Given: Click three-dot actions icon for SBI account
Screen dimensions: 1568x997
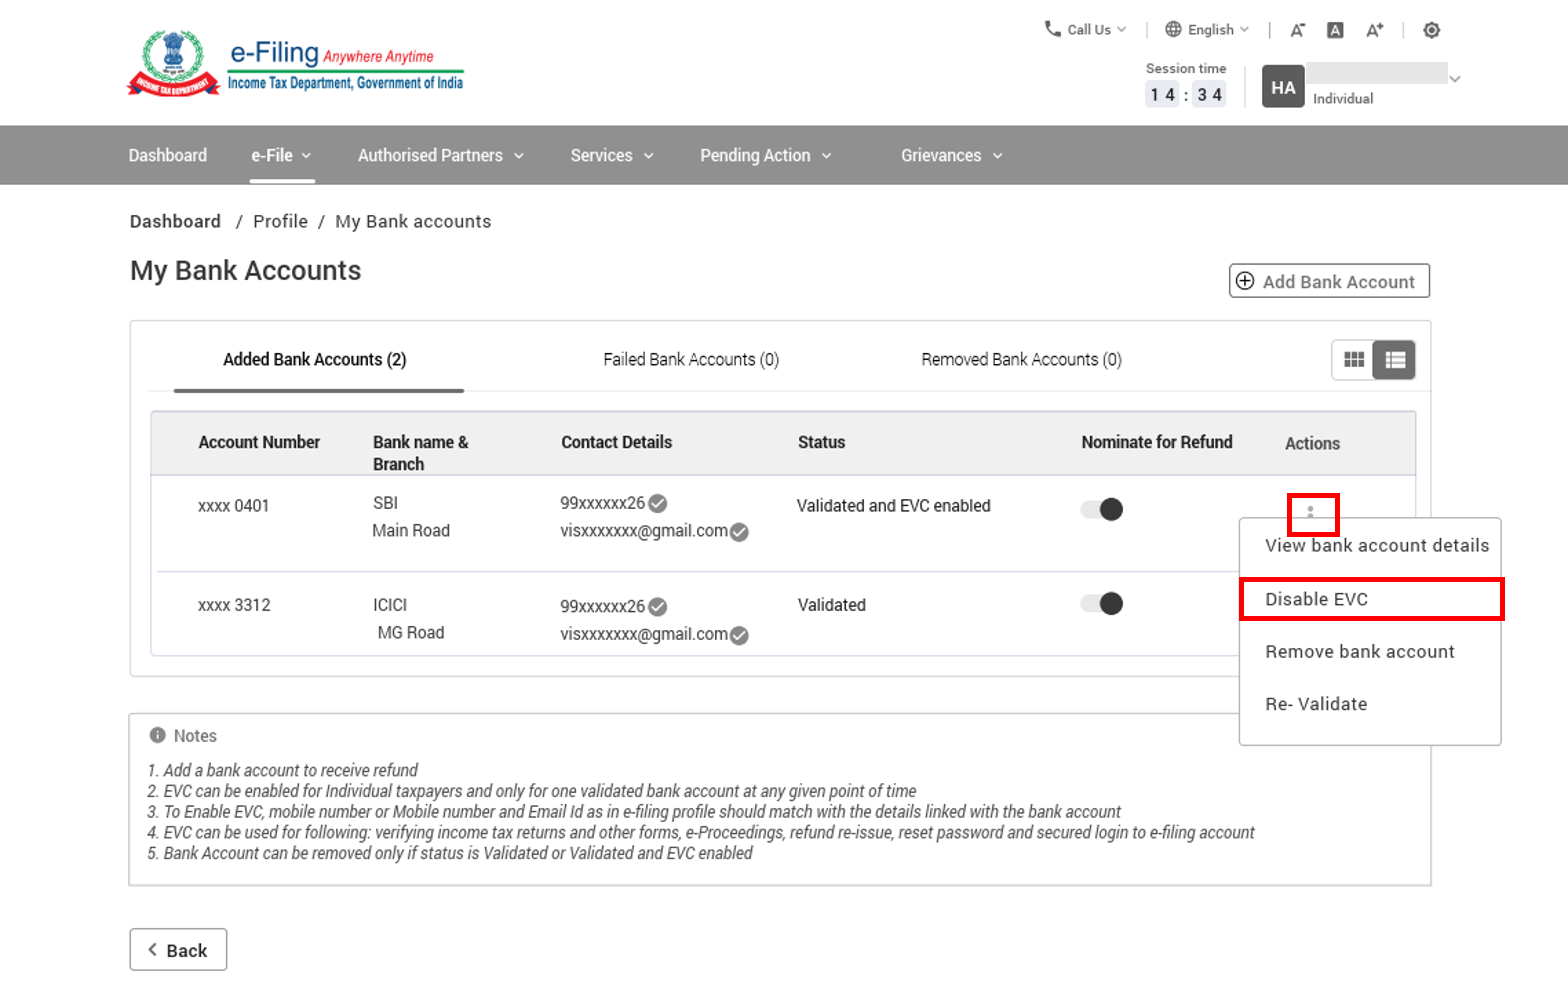Looking at the screenshot, I should click(1310, 512).
